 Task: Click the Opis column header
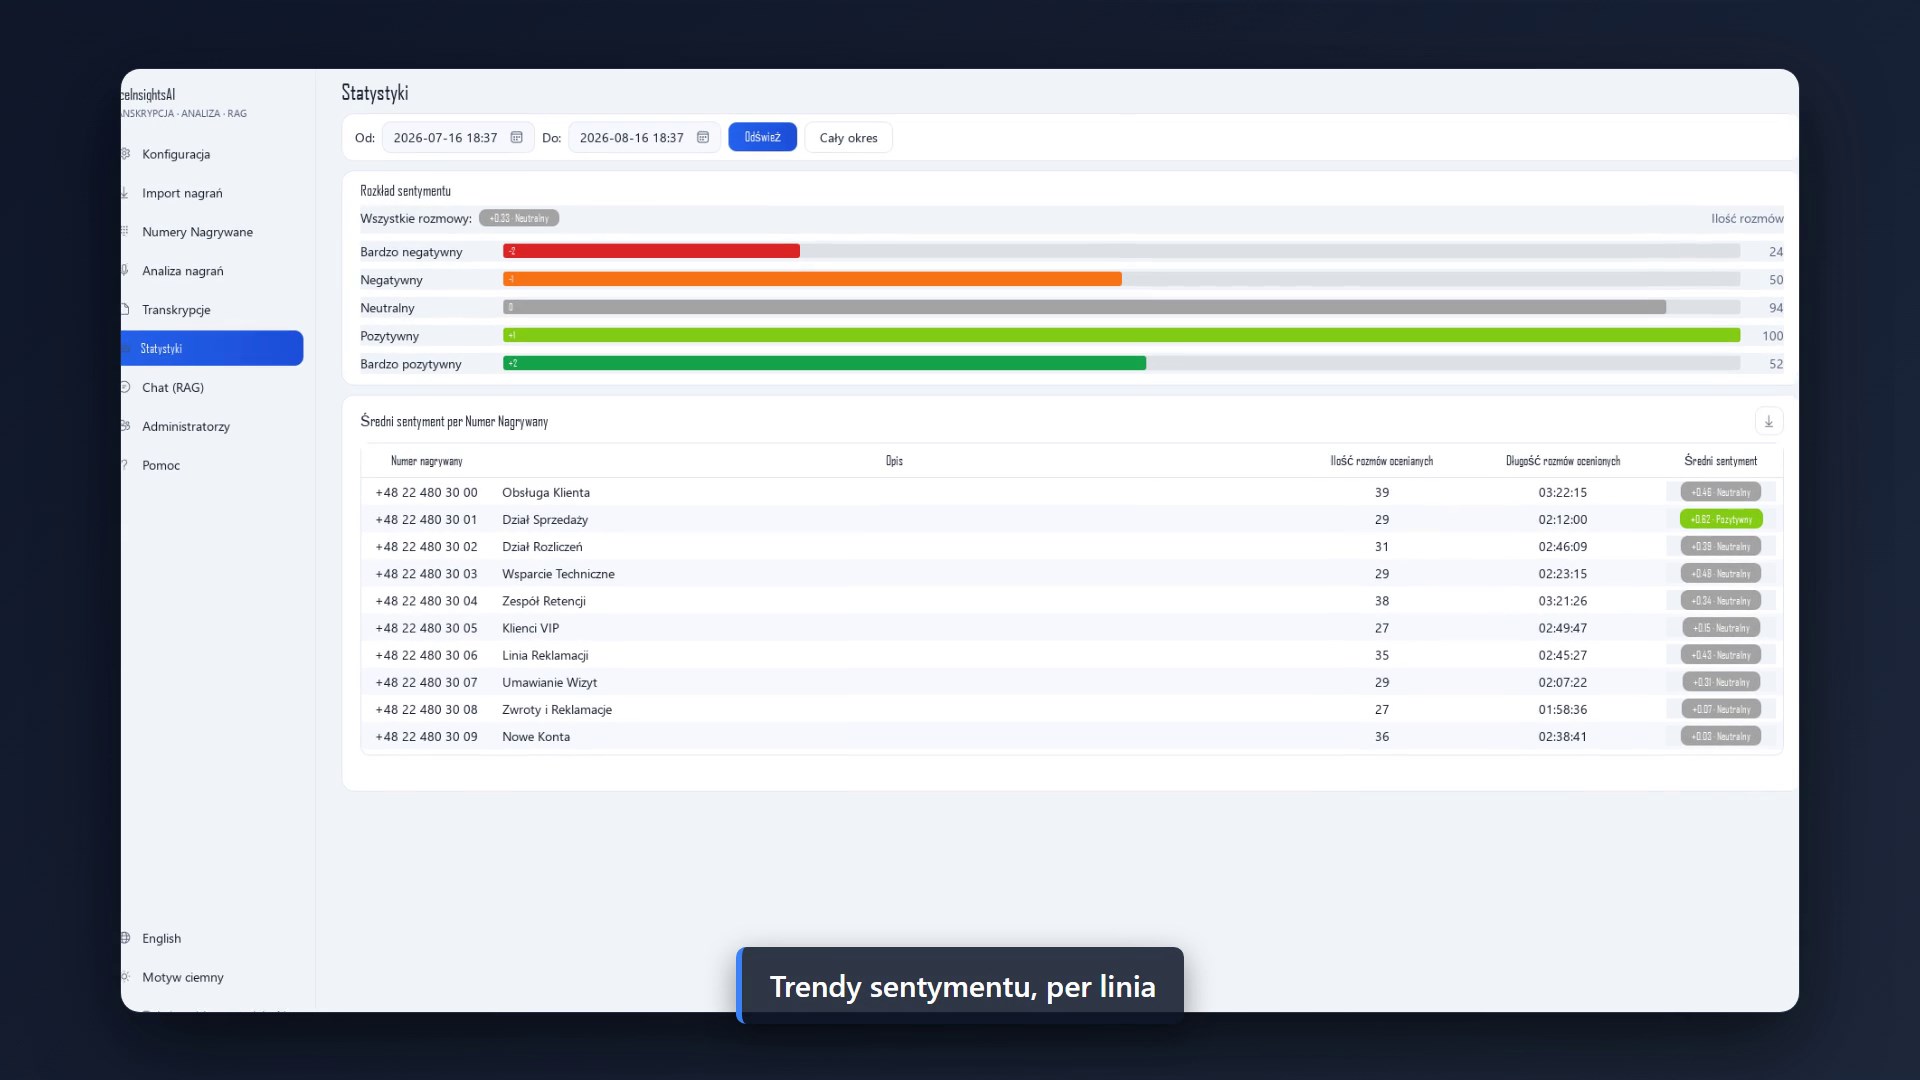(894, 461)
